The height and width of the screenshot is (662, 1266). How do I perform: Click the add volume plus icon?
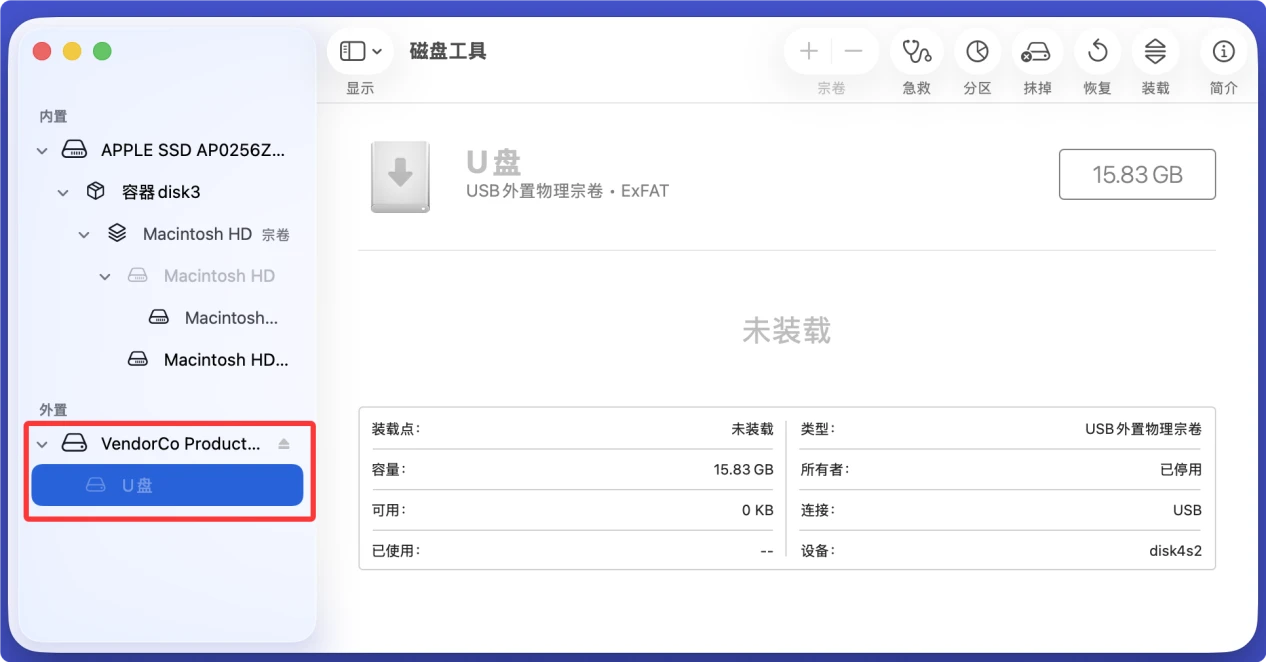(x=808, y=50)
